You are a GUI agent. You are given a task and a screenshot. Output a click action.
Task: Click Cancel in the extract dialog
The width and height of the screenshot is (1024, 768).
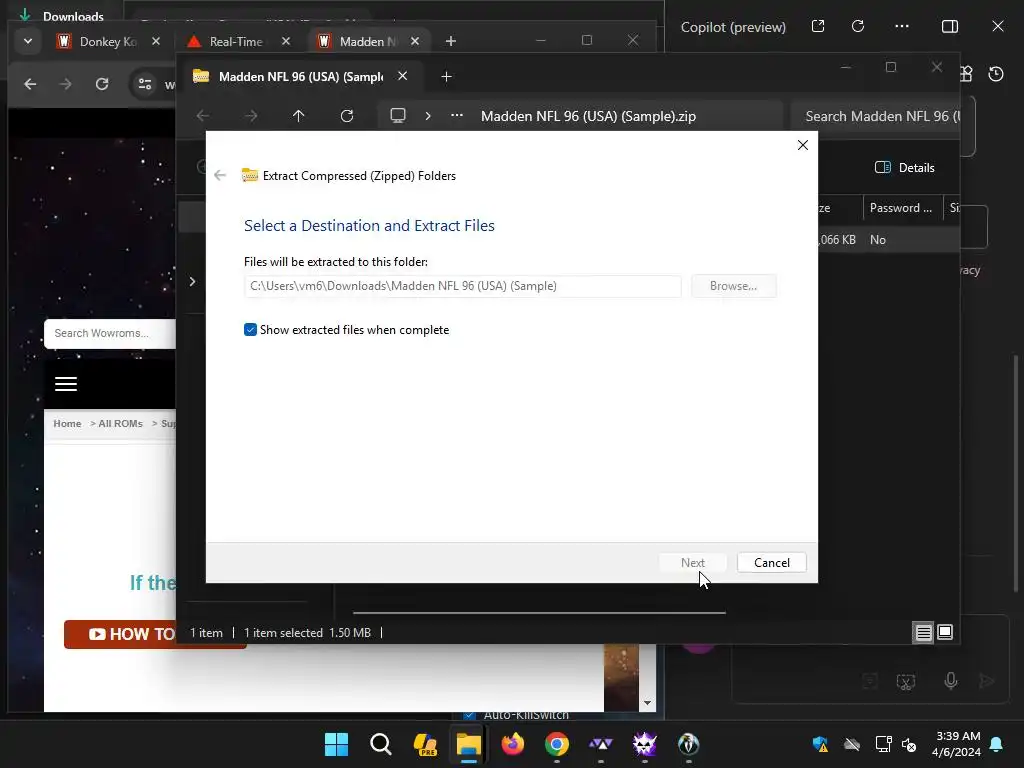point(771,563)
